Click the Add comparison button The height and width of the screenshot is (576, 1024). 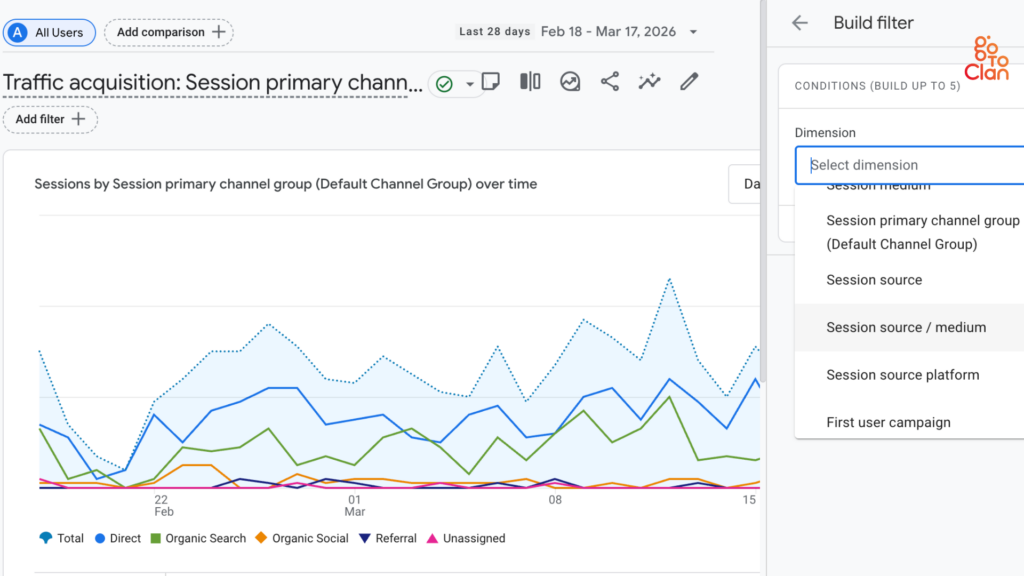pyautogui.click(x=168, y=32)
